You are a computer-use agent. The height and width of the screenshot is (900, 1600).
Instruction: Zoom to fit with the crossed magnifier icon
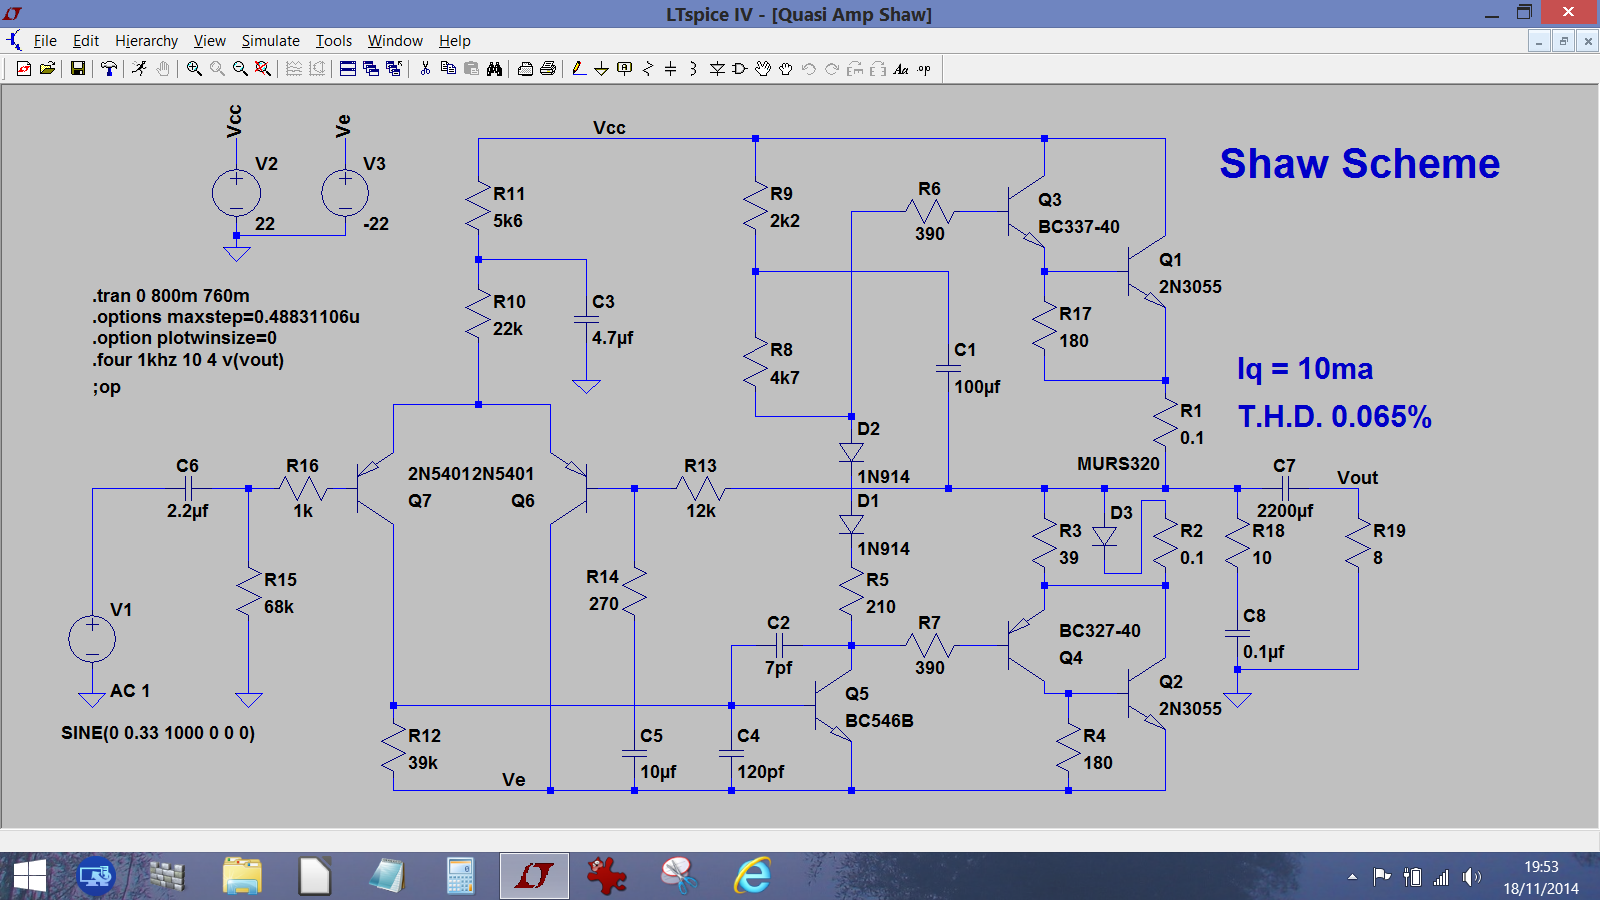coord(263,69)
